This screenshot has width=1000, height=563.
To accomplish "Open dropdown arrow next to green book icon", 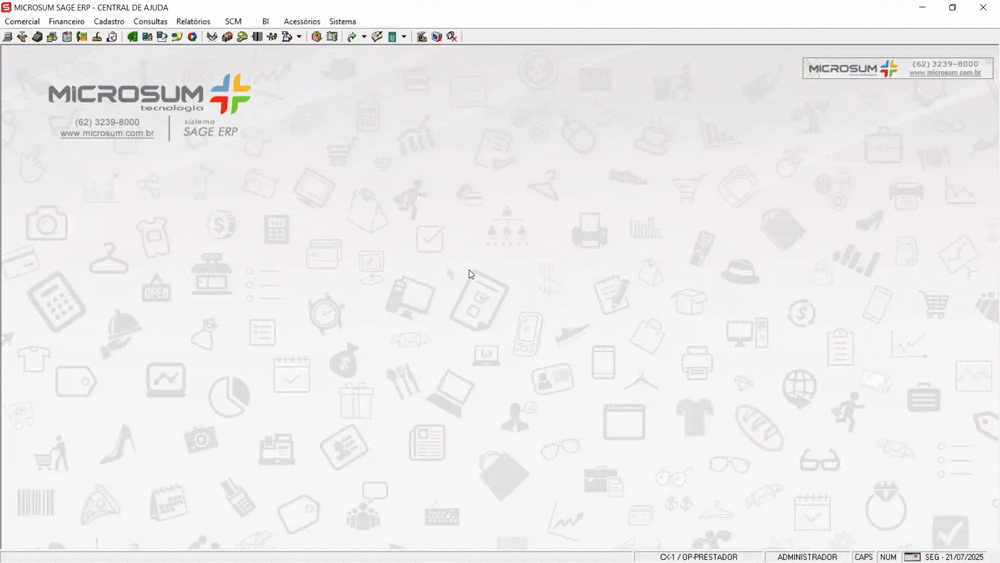I will click(x=404, y=37).
